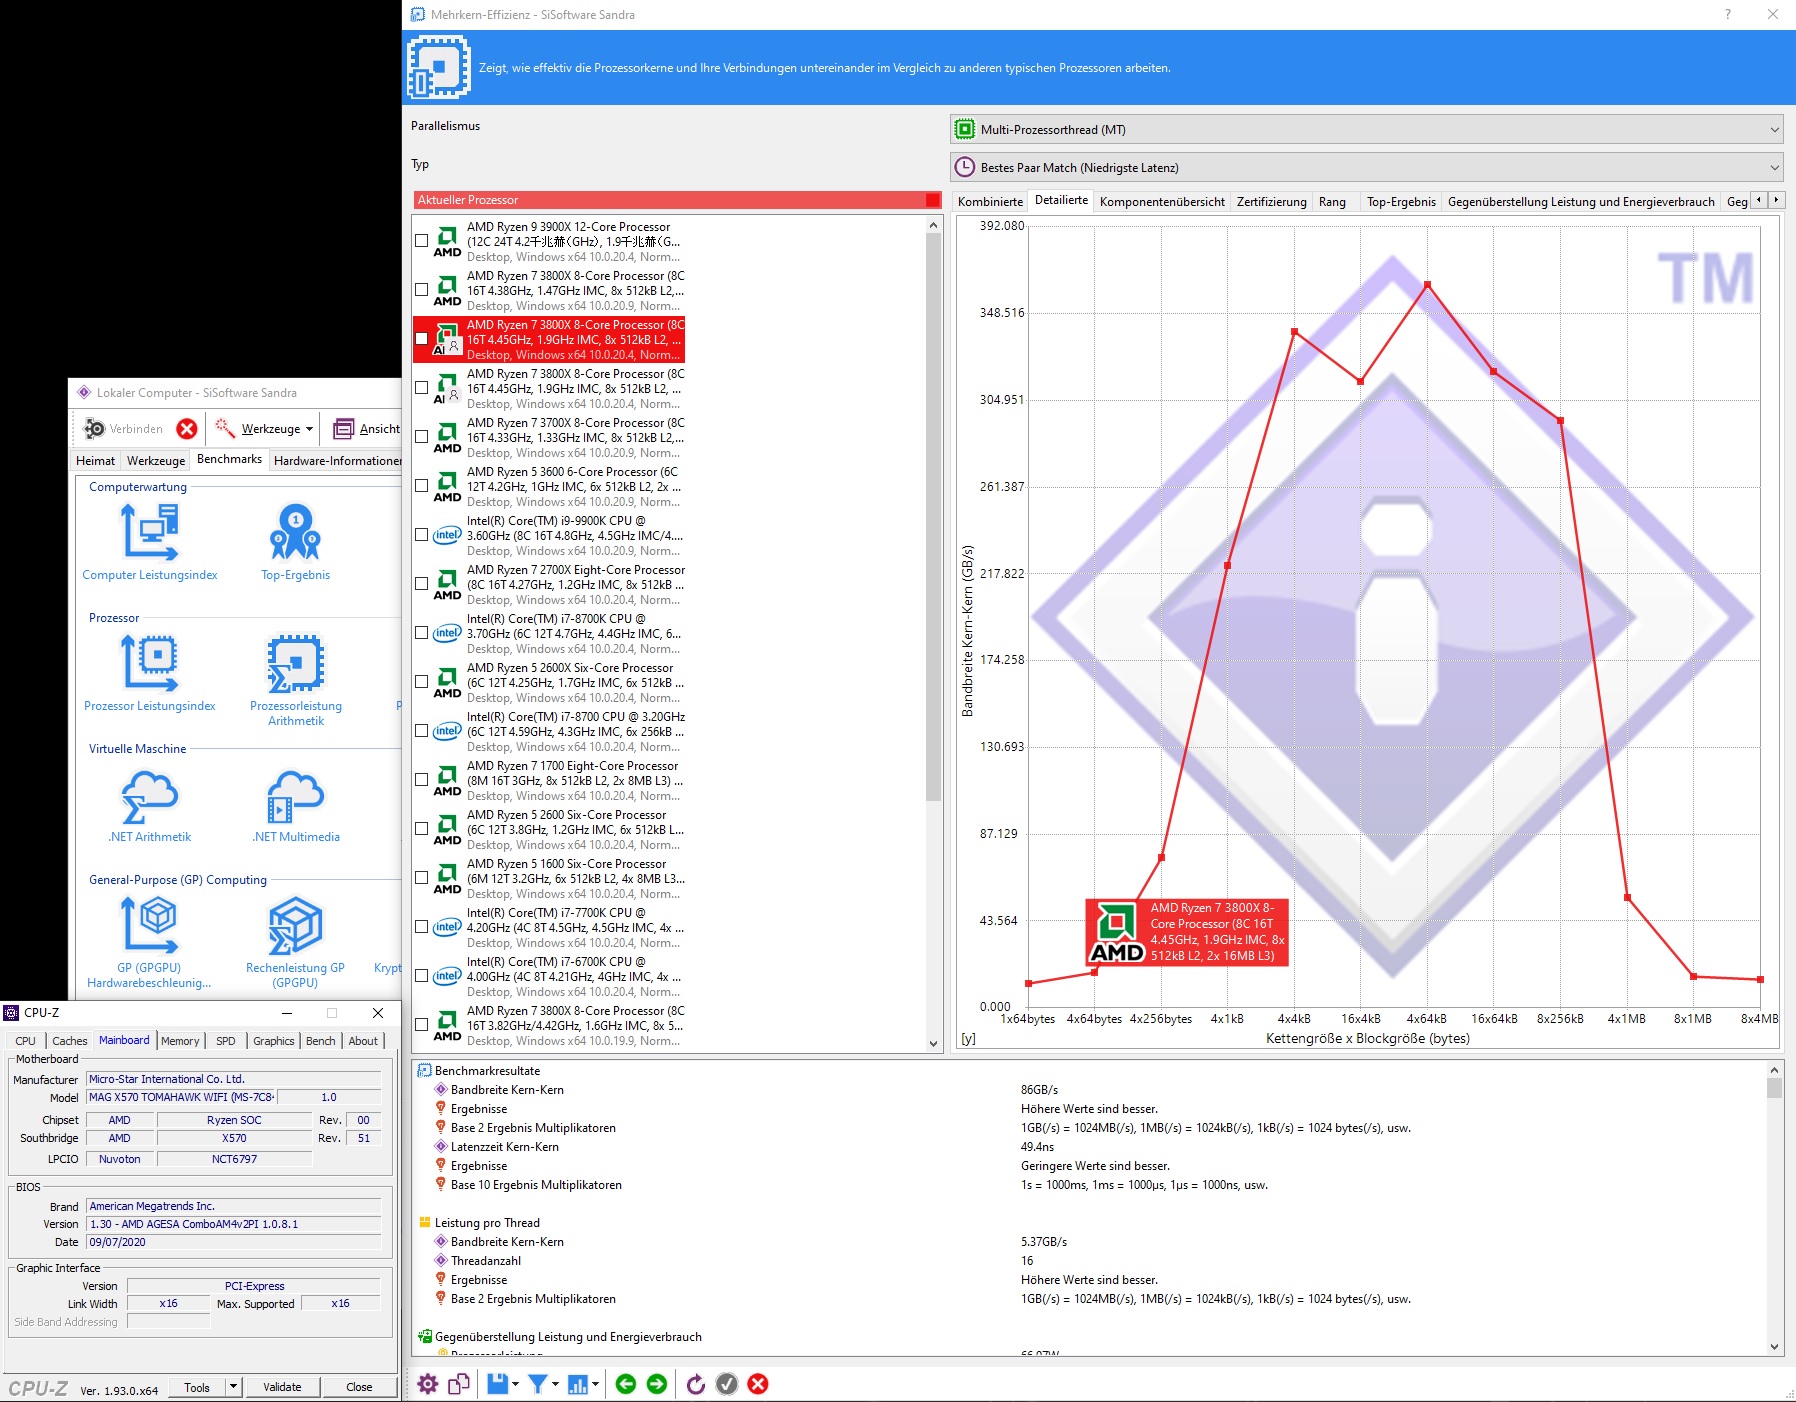Click the help question mark in Sandra title bar
The image size is (1796, 1402).
click(1727, 14)
